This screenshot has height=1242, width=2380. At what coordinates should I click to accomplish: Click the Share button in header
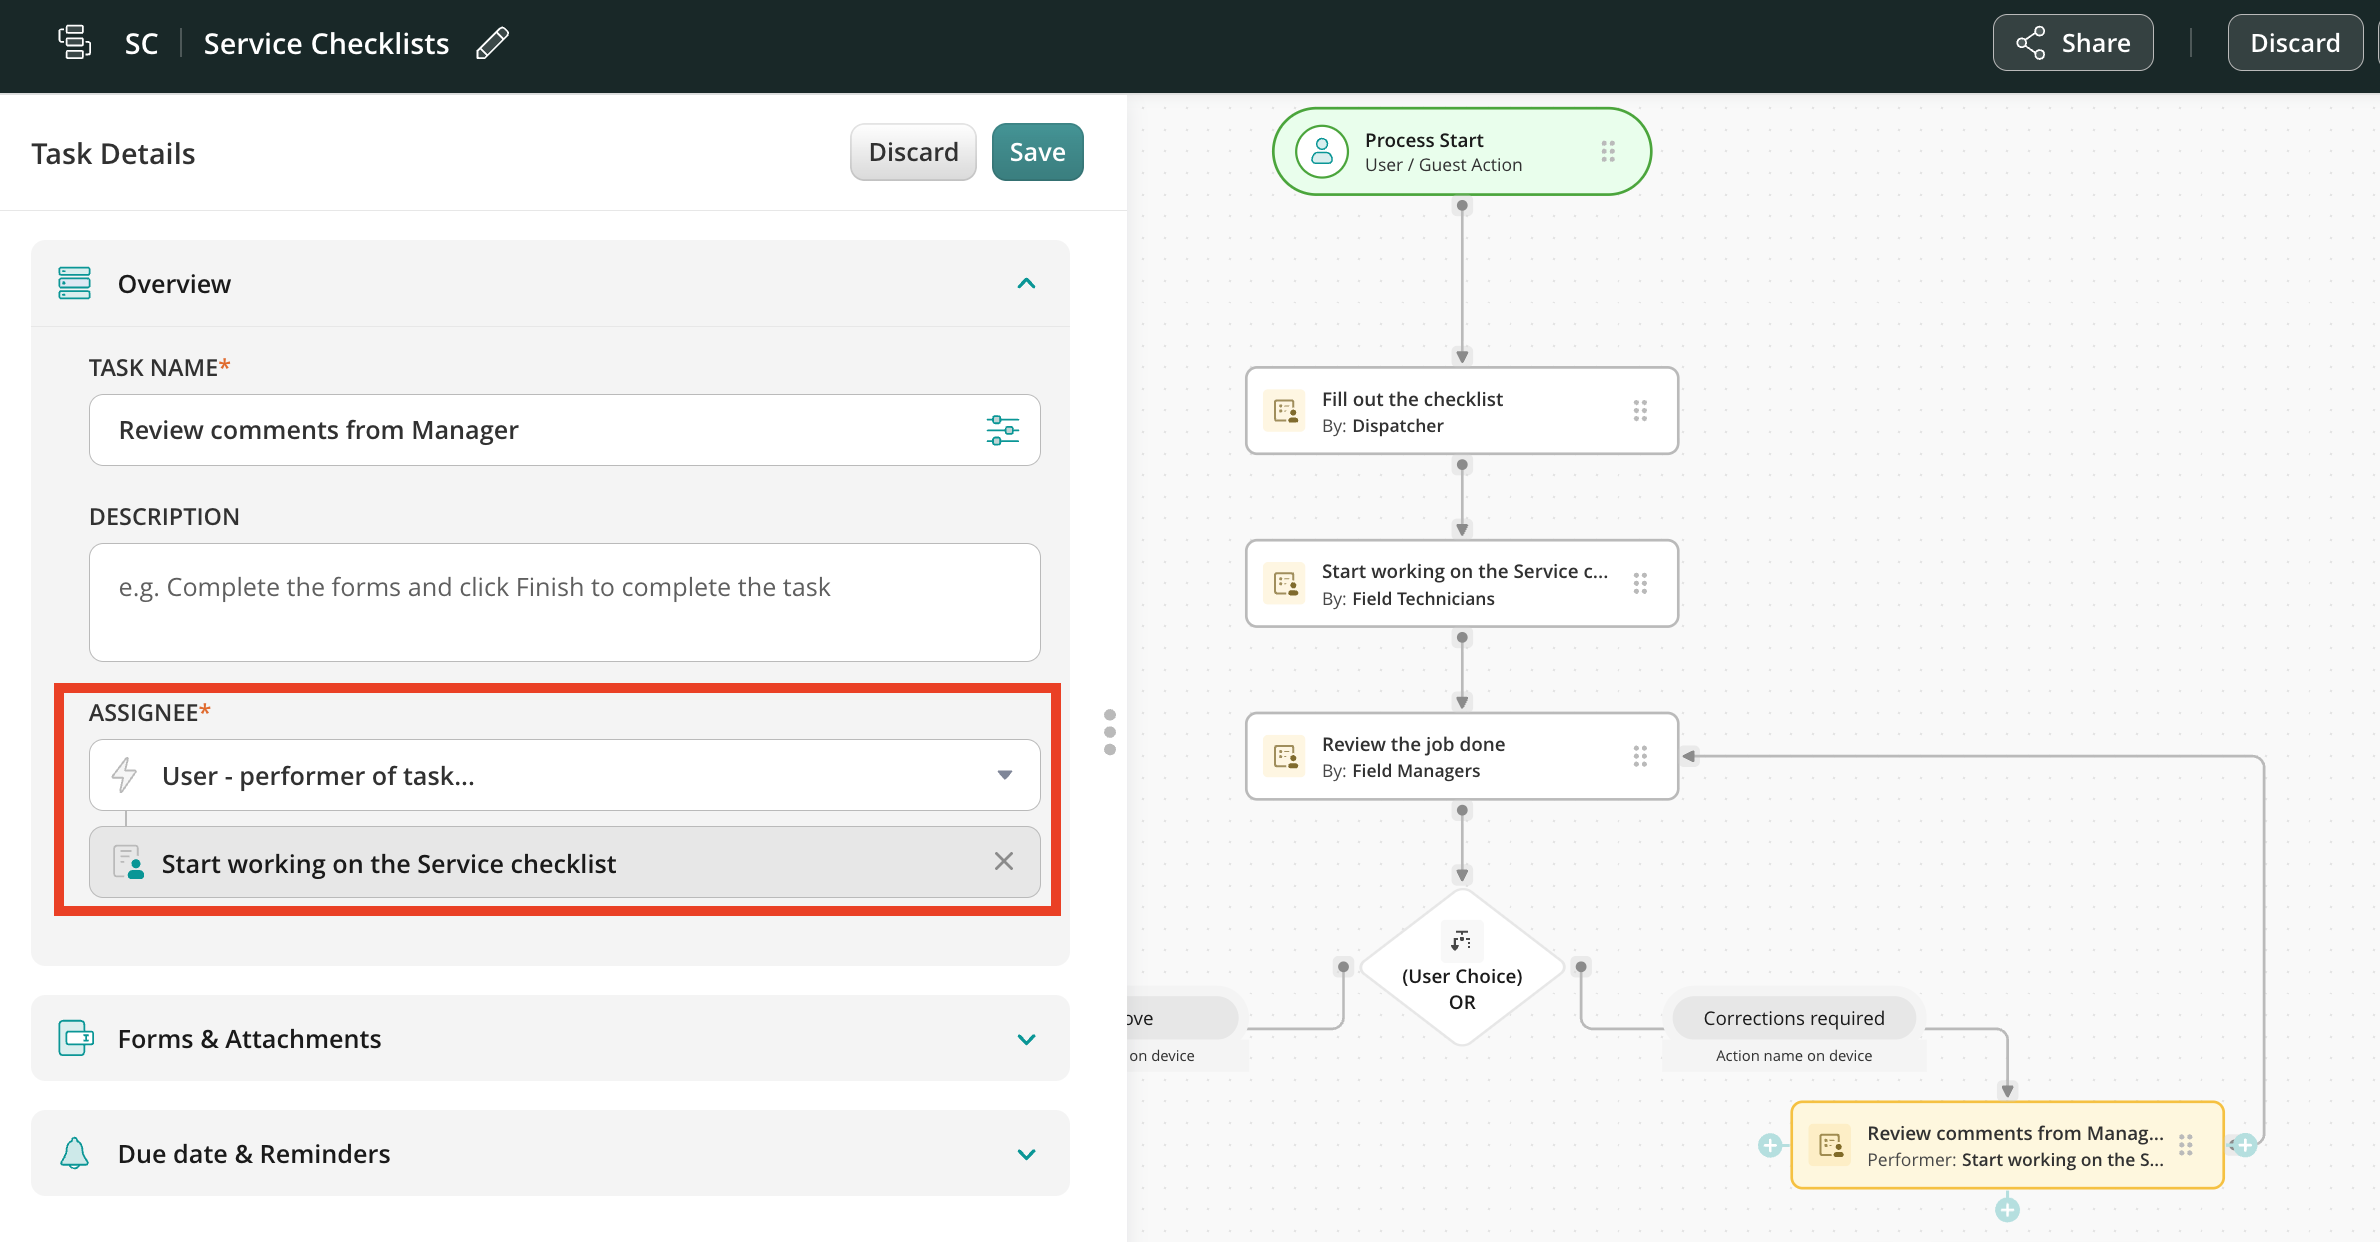point(2072,43)
